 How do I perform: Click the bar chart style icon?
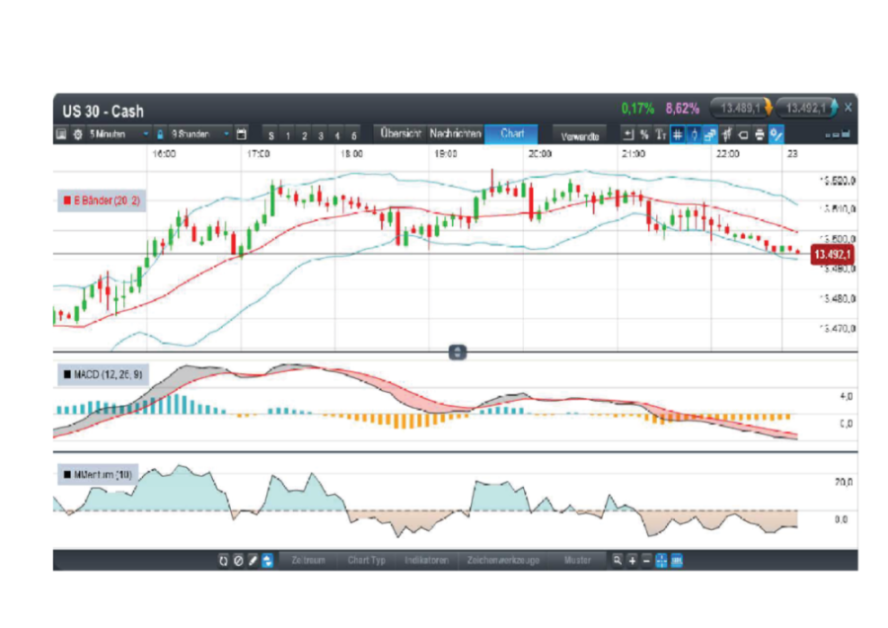(727, 134)
